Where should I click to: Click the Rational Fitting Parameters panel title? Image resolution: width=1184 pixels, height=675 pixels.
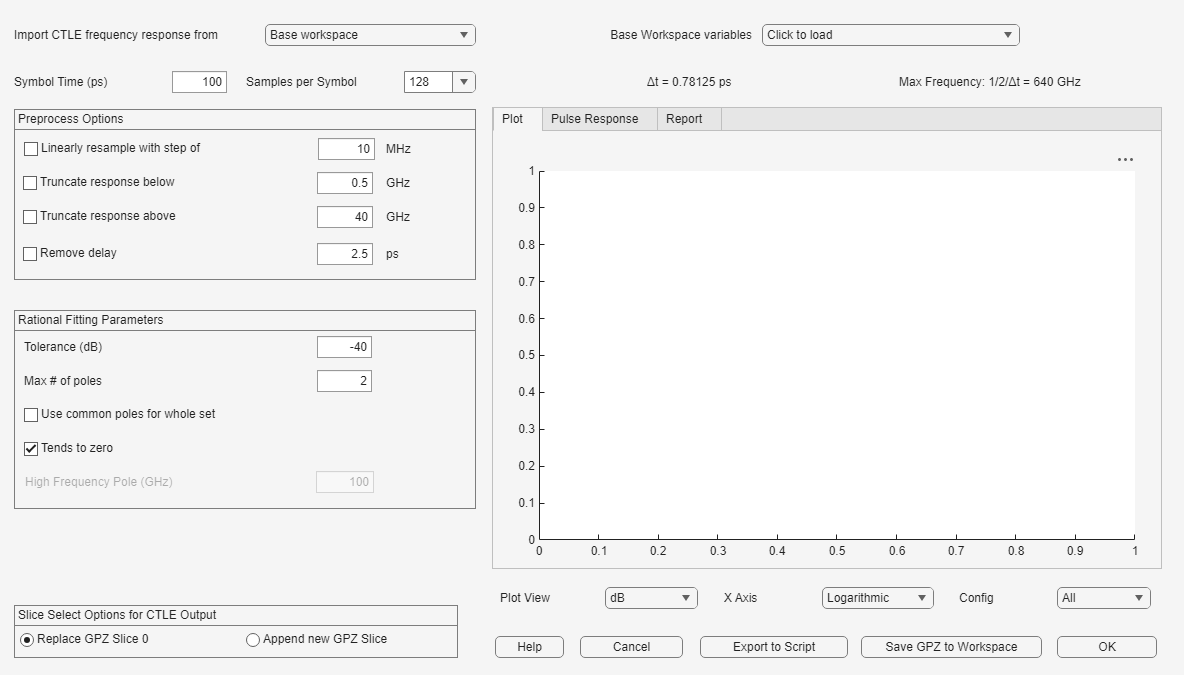coord(91,320)
